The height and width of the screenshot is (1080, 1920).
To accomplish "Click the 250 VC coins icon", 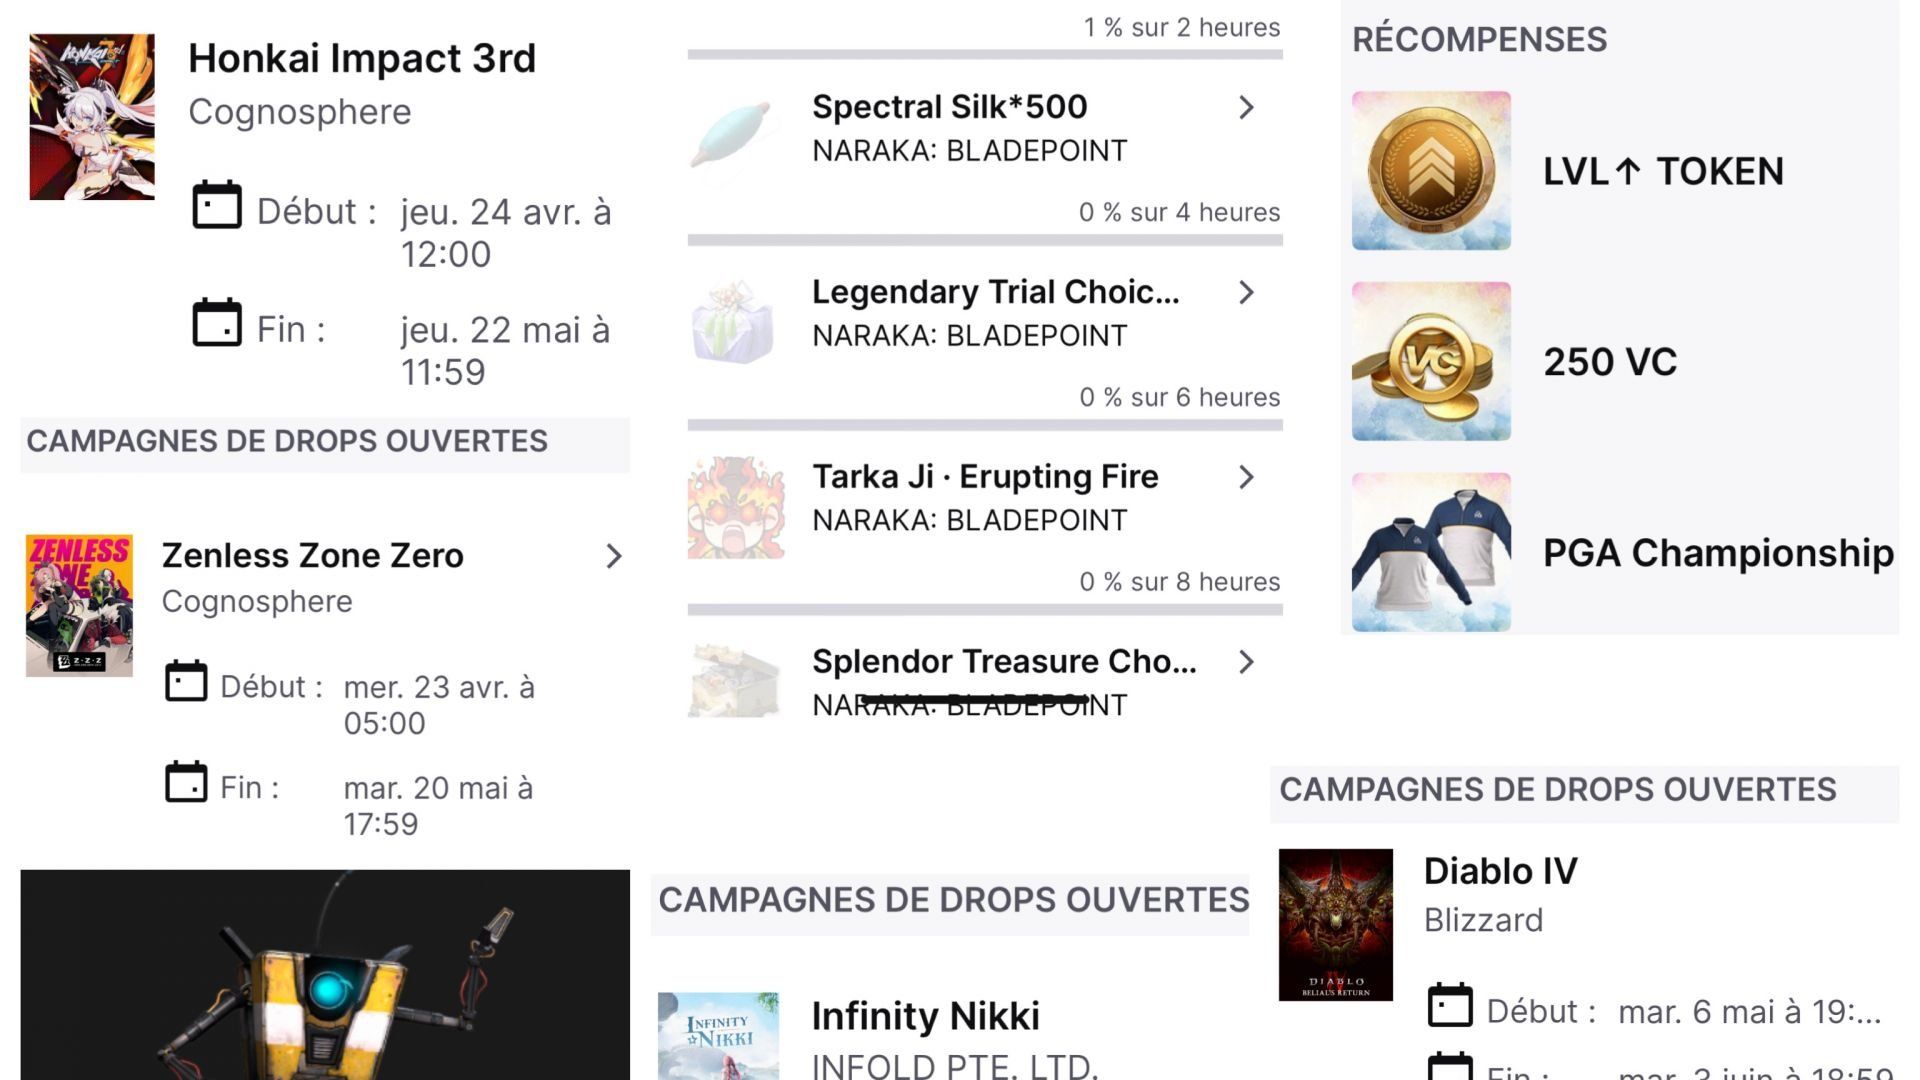I will (x=1431, y=361).
